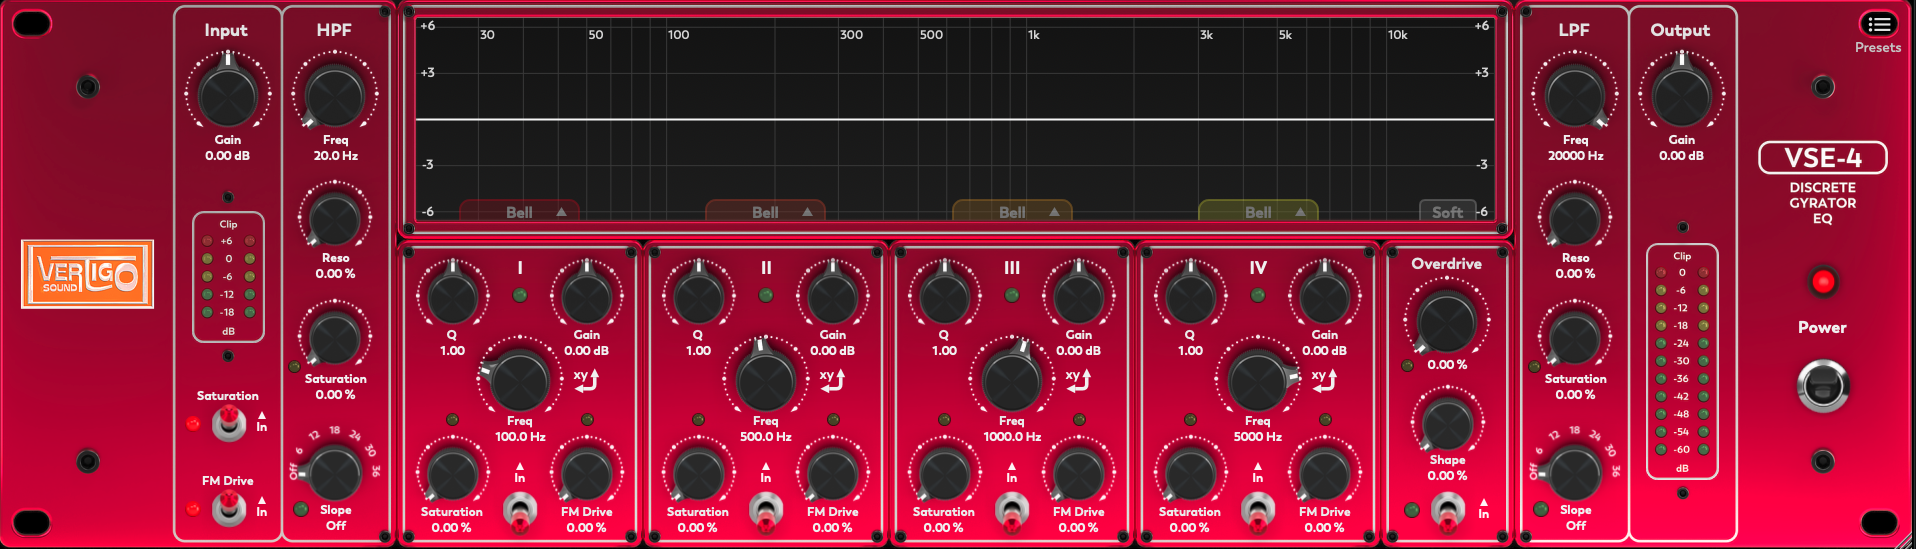Click the band IV FM Drive knob
1916x549 pixels.
pyautogui.click(x=1324, y=473)
